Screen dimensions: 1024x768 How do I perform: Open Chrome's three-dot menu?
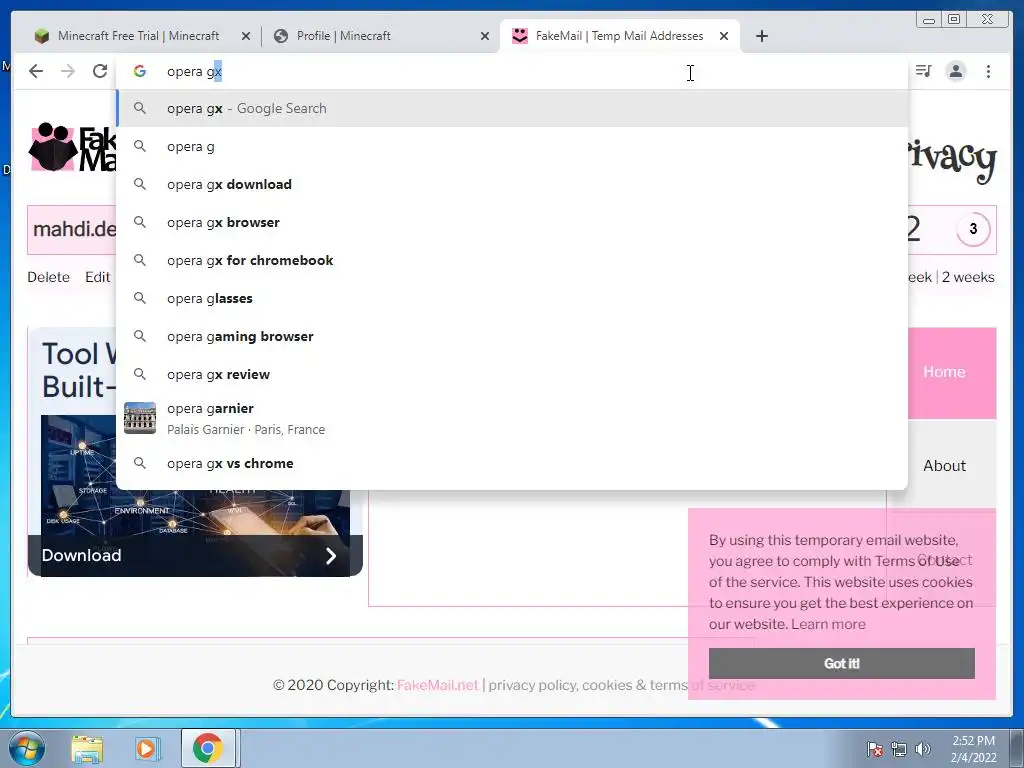coord(988,71)
